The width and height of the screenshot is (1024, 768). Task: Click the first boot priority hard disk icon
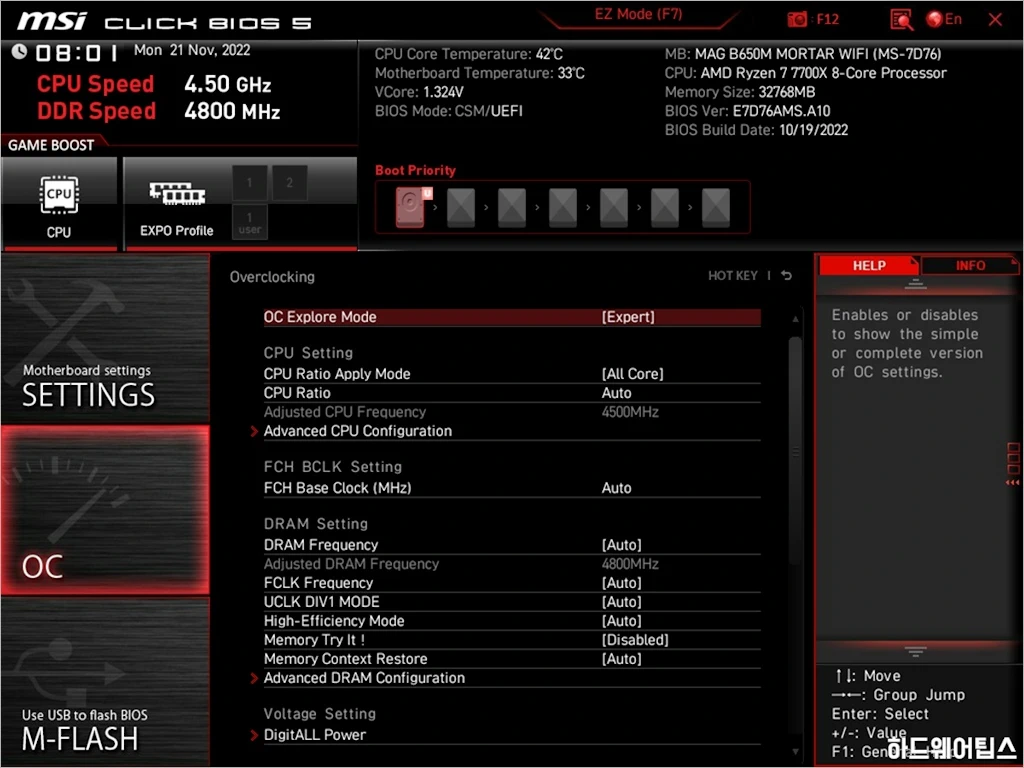coord(411,207)
